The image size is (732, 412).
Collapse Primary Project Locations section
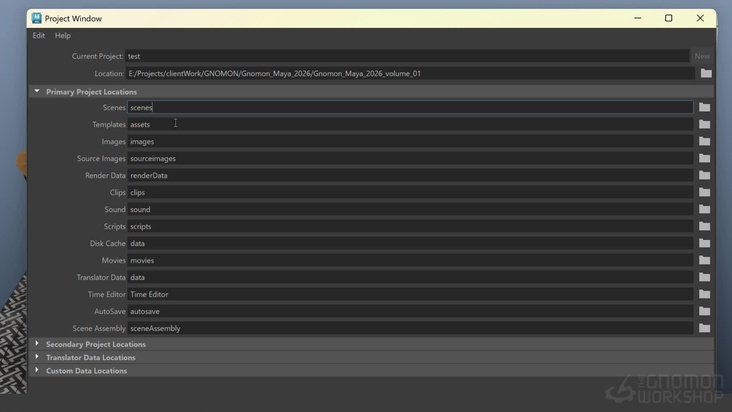37,91
